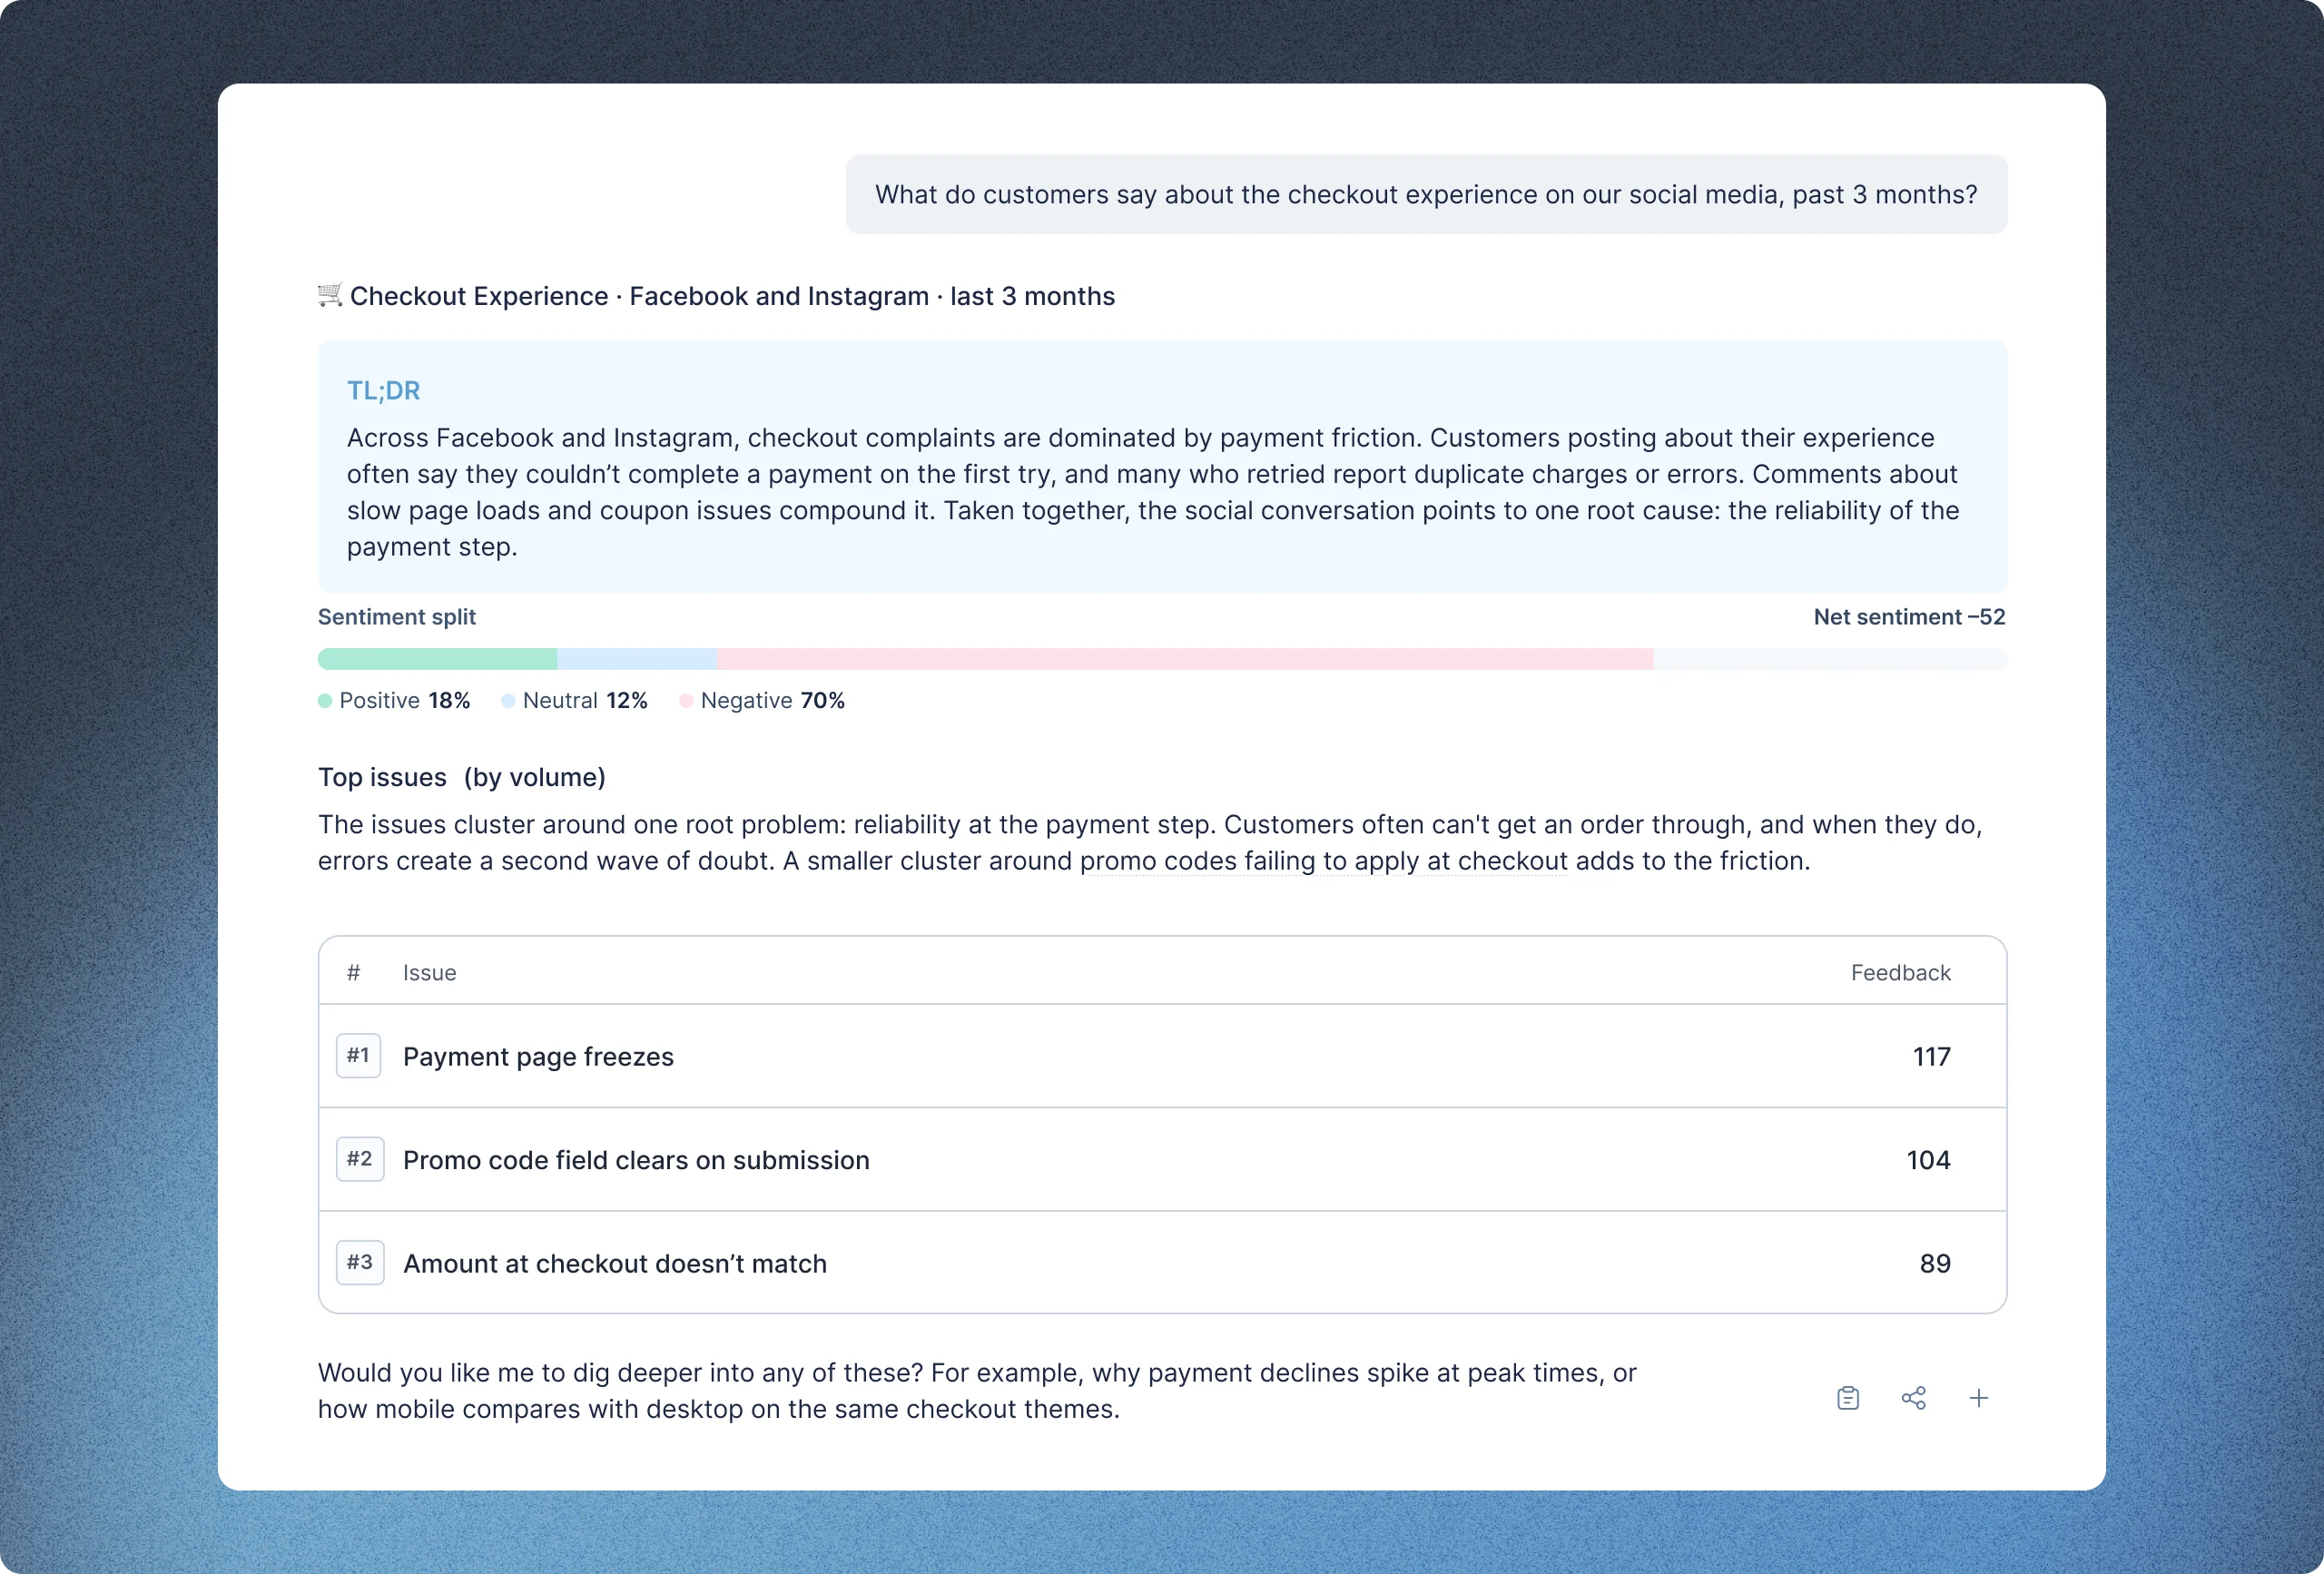Click the #1 rank badge
Viewport: 2324px width, 1574px height.
click(x=358, y=1056)
